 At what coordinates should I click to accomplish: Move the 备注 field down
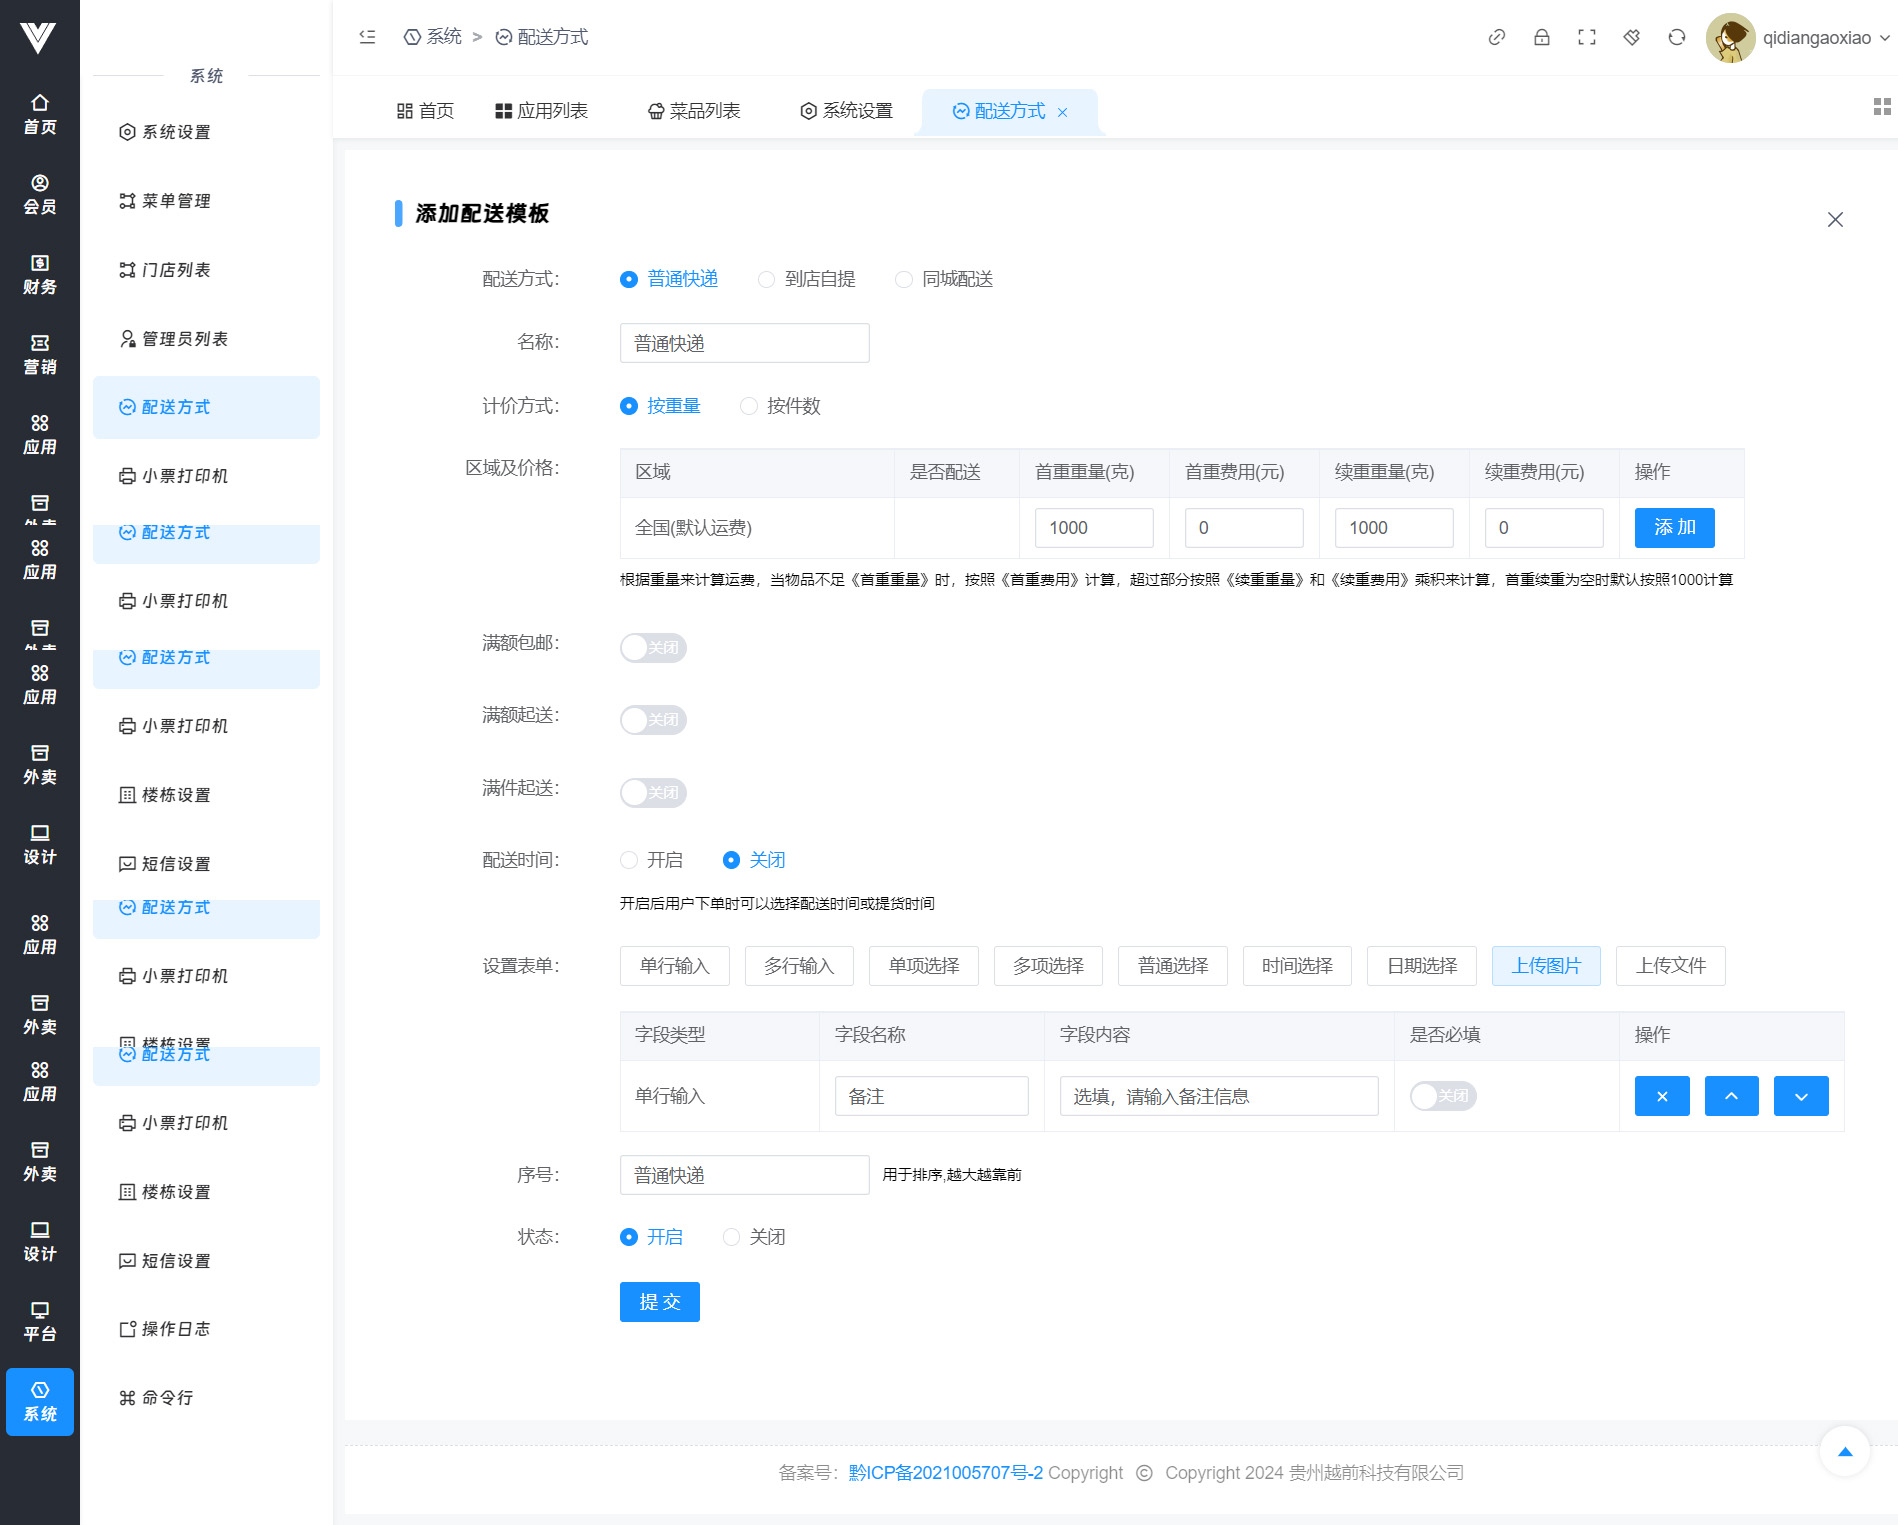[x=1800, y=1096]
